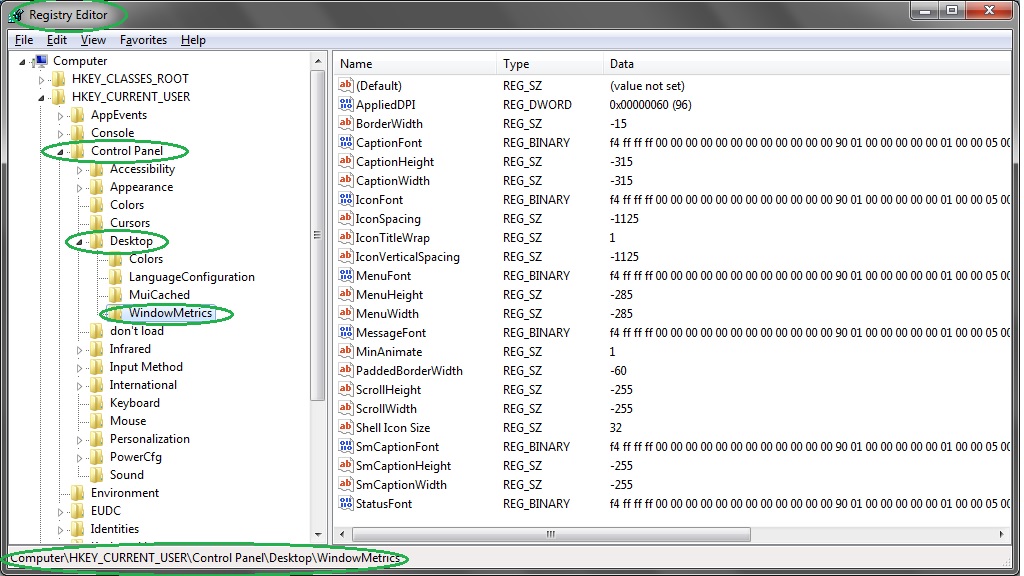Image resolution: width=1024 pixels, height=576 pixels.
Task: Click the IconFont binary value icon
Action: click(345, 199)
